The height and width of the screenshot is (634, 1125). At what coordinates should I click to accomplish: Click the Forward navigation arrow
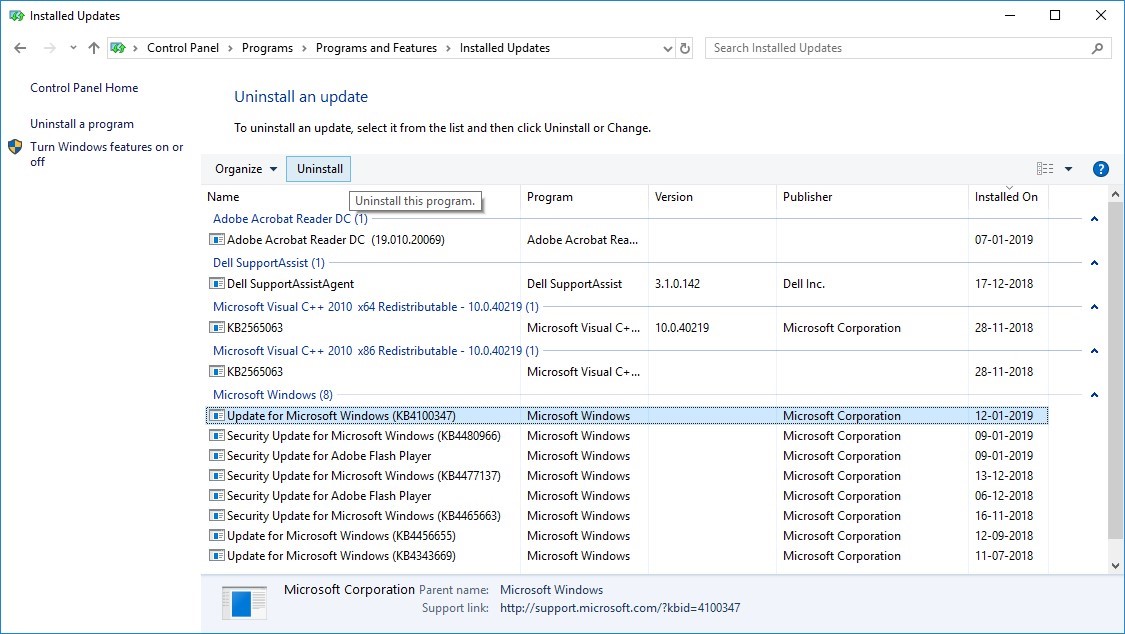pyautogui.click(x=50, y=48)
